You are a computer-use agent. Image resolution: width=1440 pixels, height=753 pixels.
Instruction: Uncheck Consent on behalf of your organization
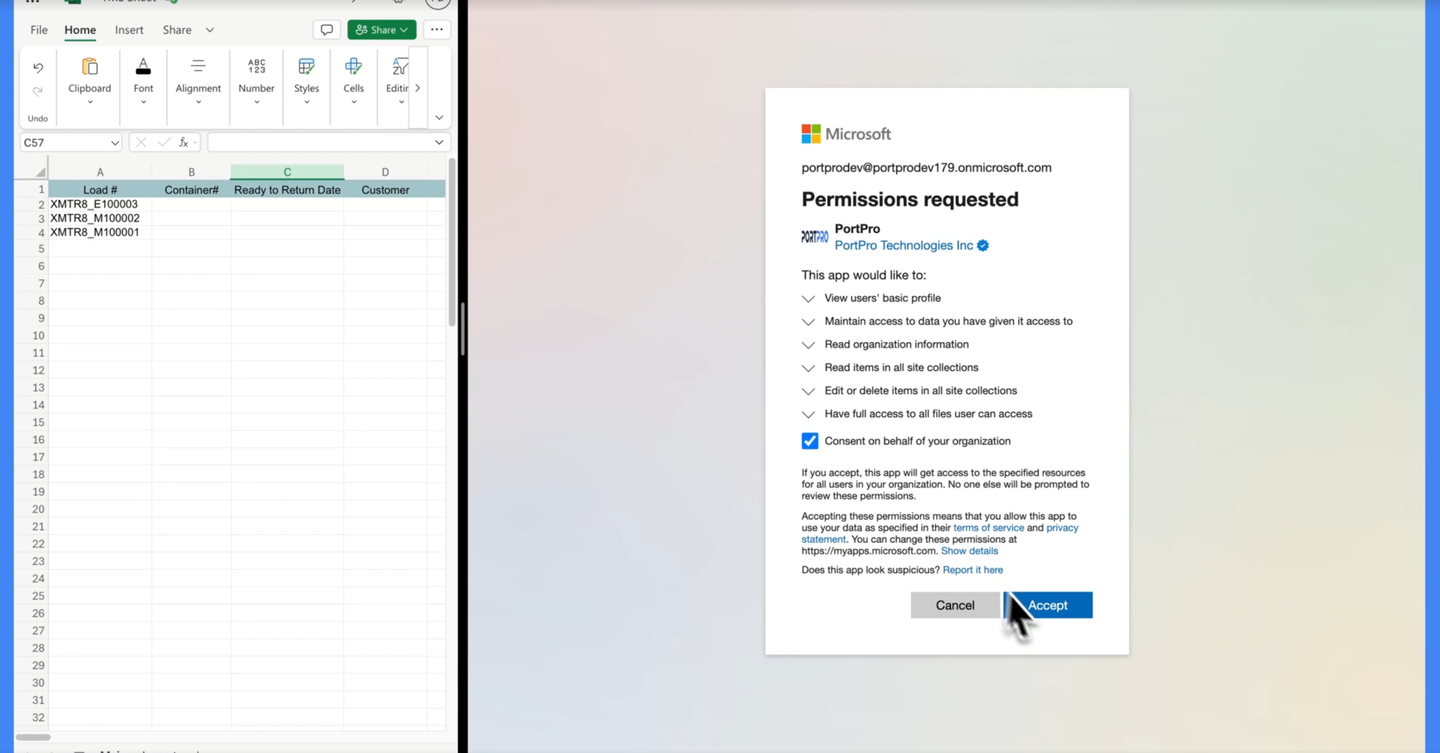click(810, 441)
